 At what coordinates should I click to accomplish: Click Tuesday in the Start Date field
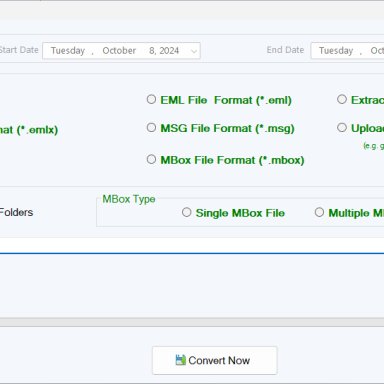(x=68, y=51)
